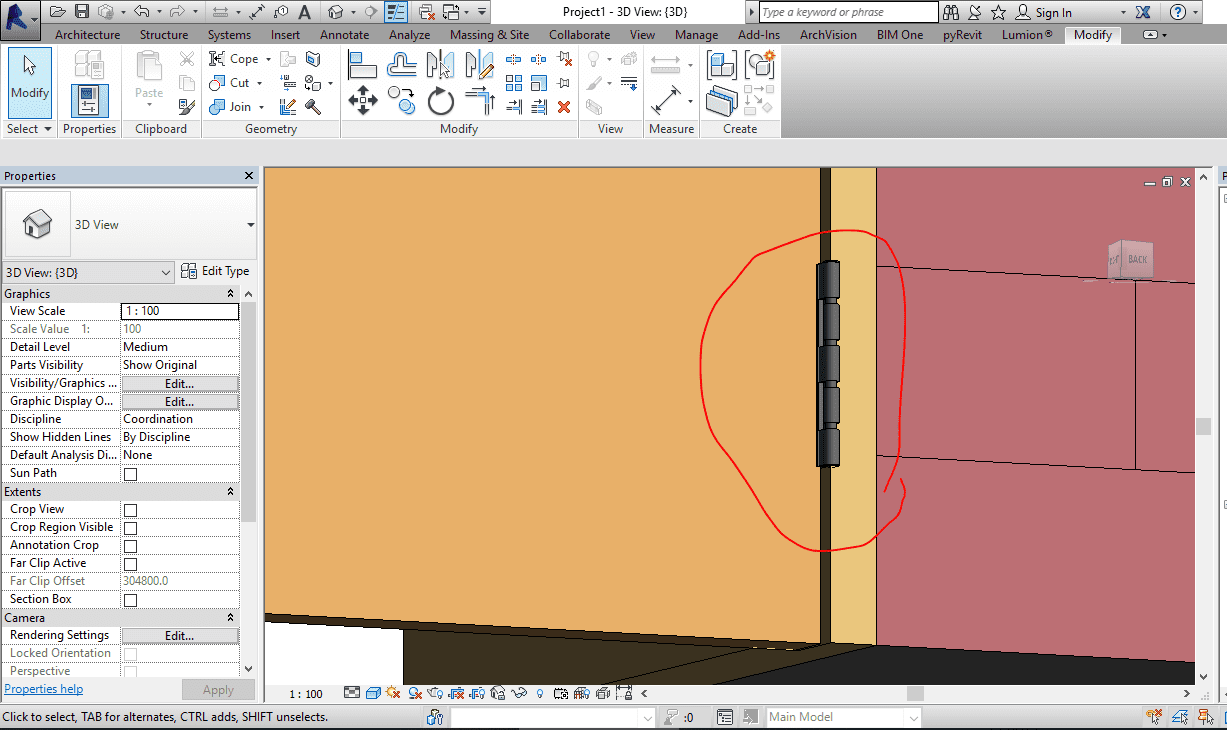Click the Trim/Extend to Corner icon
Screen dimensions: 1227x730
click(x=480, y=101)
